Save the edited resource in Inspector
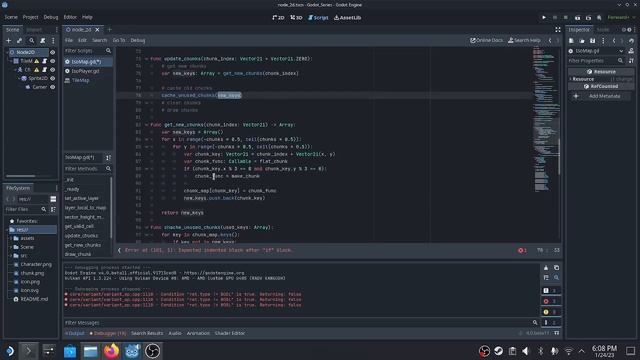This screenshot has height=360, width=640. [592, 40]
